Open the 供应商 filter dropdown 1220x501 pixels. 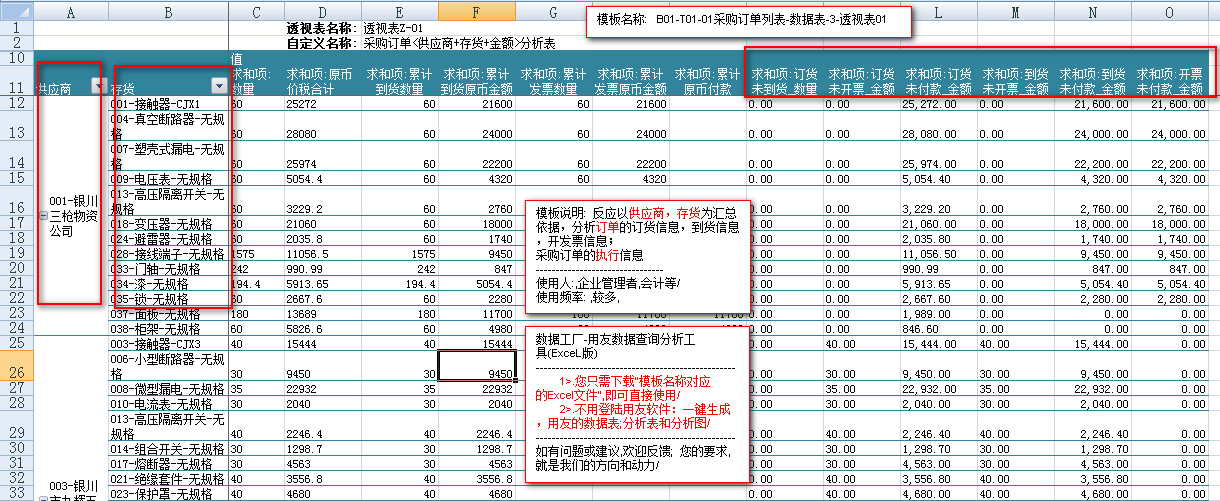(x=98, y=86)
